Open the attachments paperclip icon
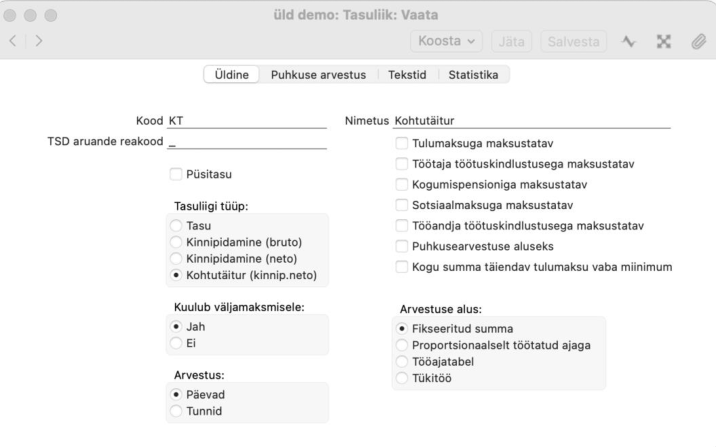 [698, 42]
